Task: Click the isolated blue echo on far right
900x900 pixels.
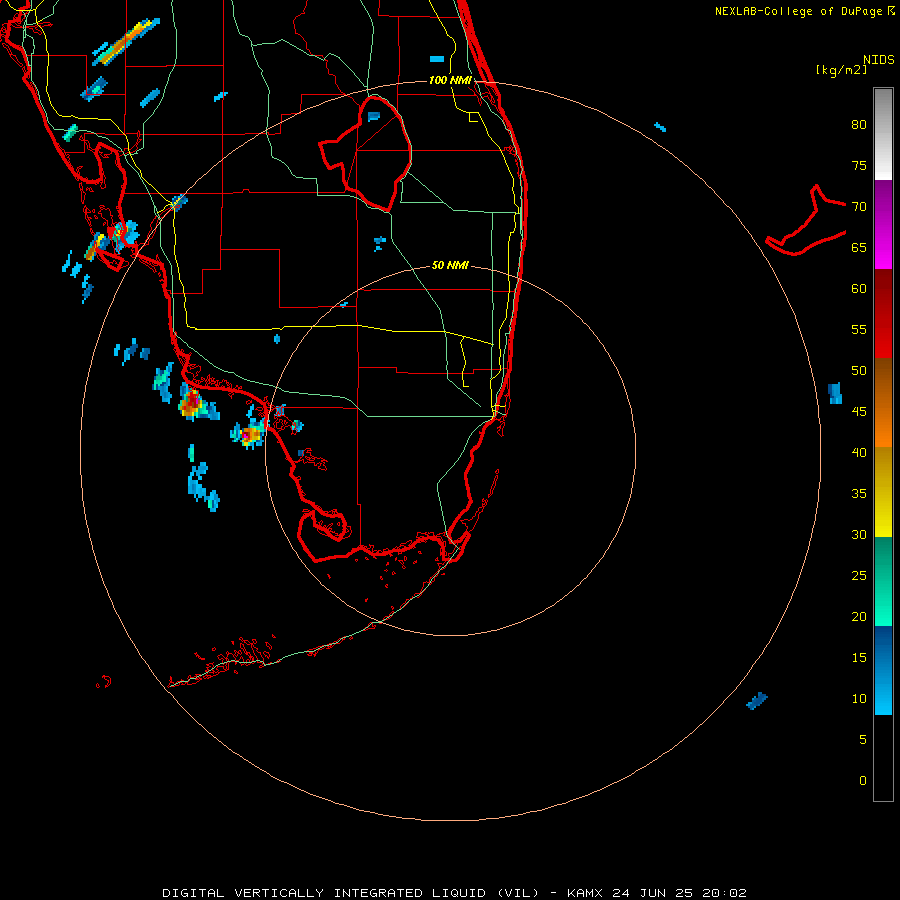Action: click(835, 393)
